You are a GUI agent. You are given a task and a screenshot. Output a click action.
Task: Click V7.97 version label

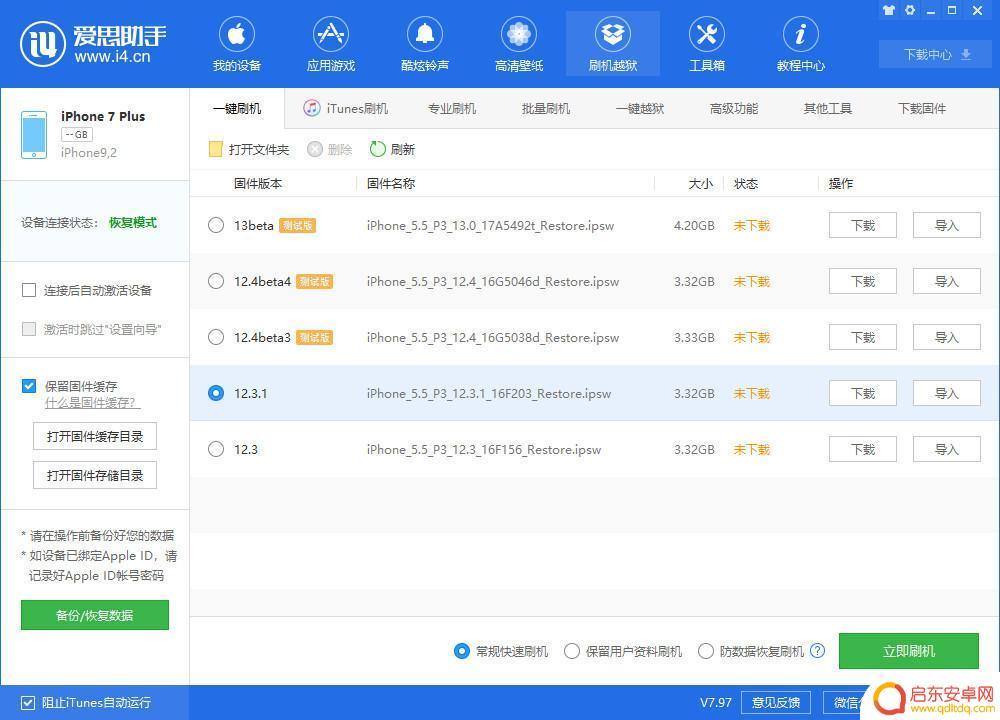(716, 703)
